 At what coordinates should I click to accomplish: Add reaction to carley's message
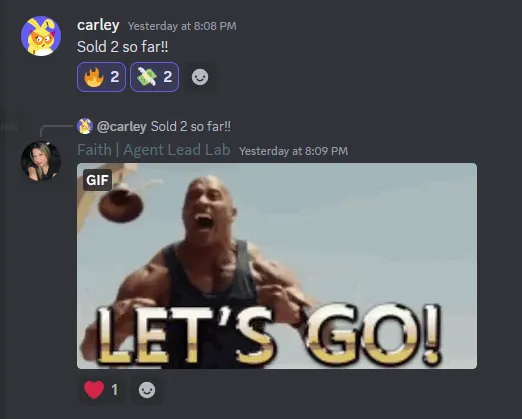[200, 77]
